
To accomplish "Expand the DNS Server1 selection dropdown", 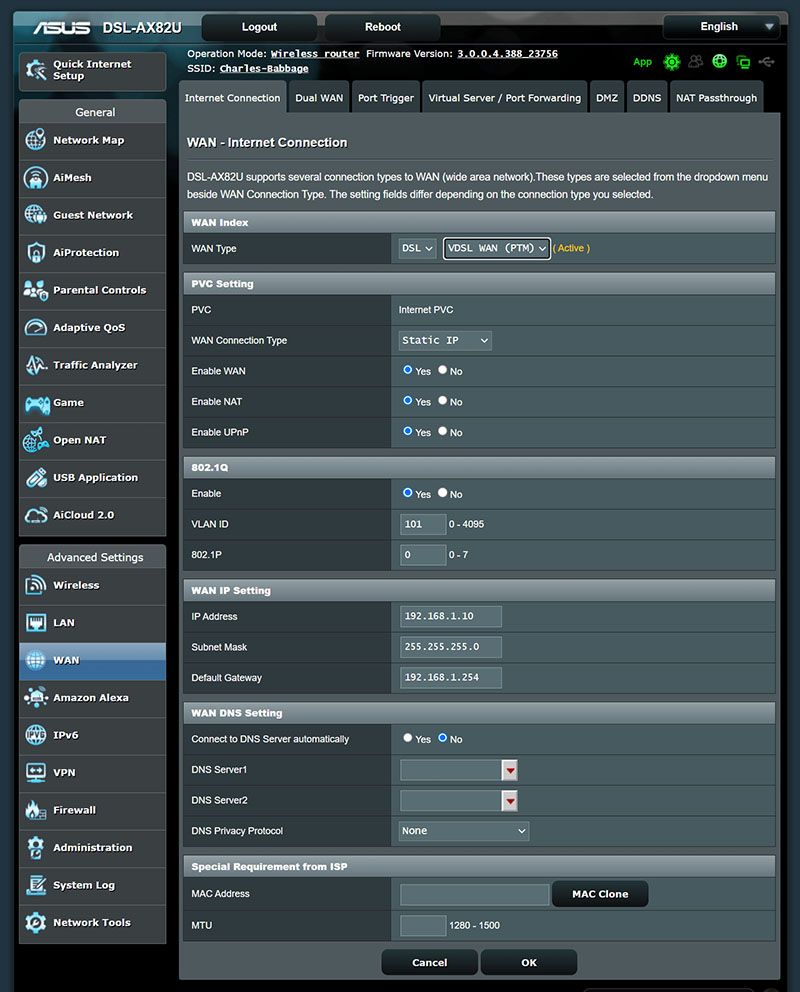I will [510, 769].
